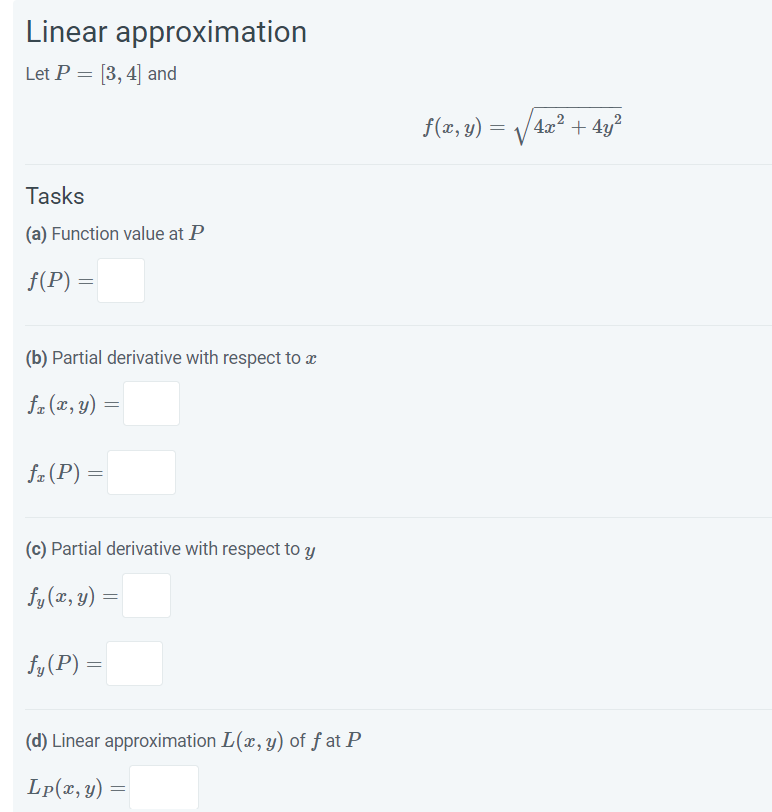Click the "(a) Function value at P" label
The width and height of the screenshot is (772, 812).
tap(115, 234)
